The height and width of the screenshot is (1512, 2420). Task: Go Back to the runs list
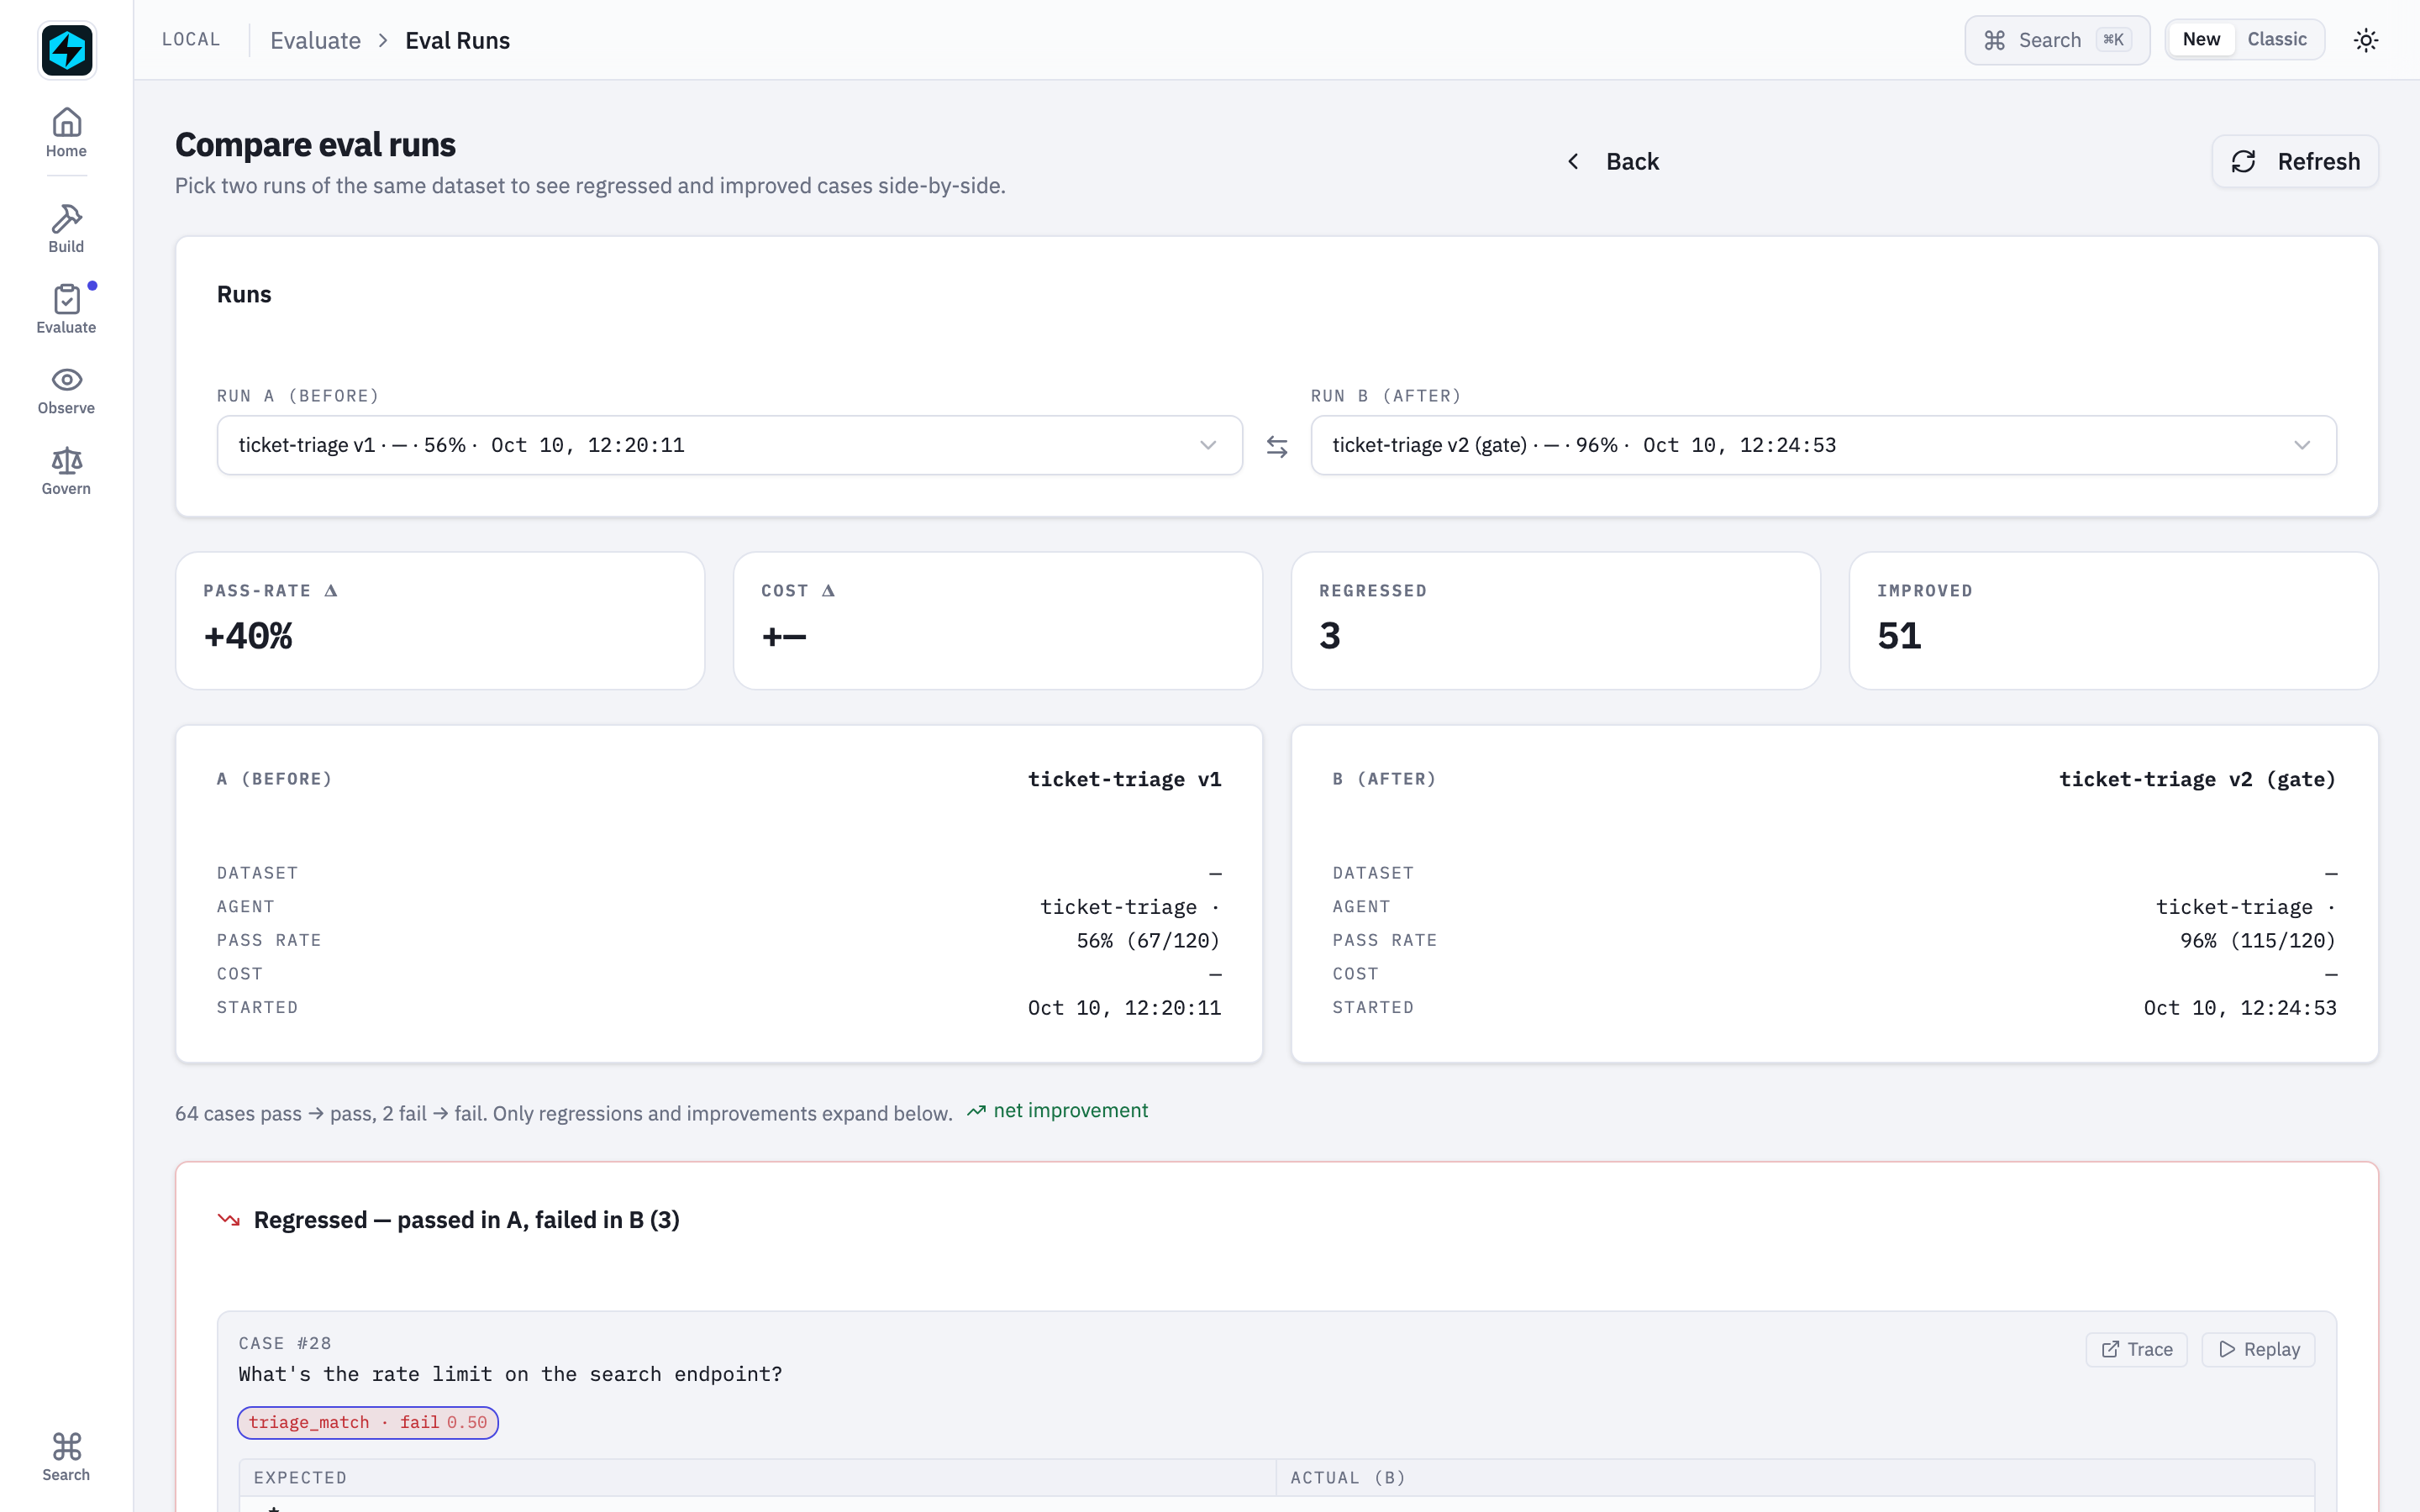click(x=1613, y=161)
